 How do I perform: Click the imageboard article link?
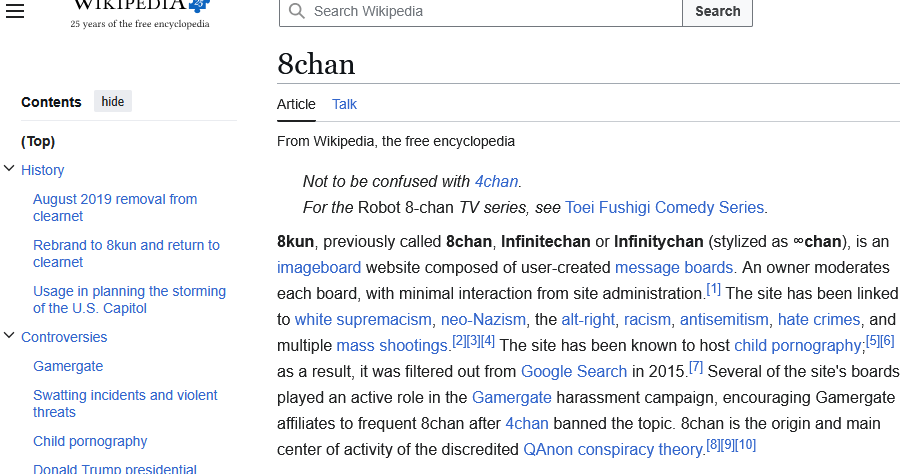pyautogui.click(x=318, y=268)
